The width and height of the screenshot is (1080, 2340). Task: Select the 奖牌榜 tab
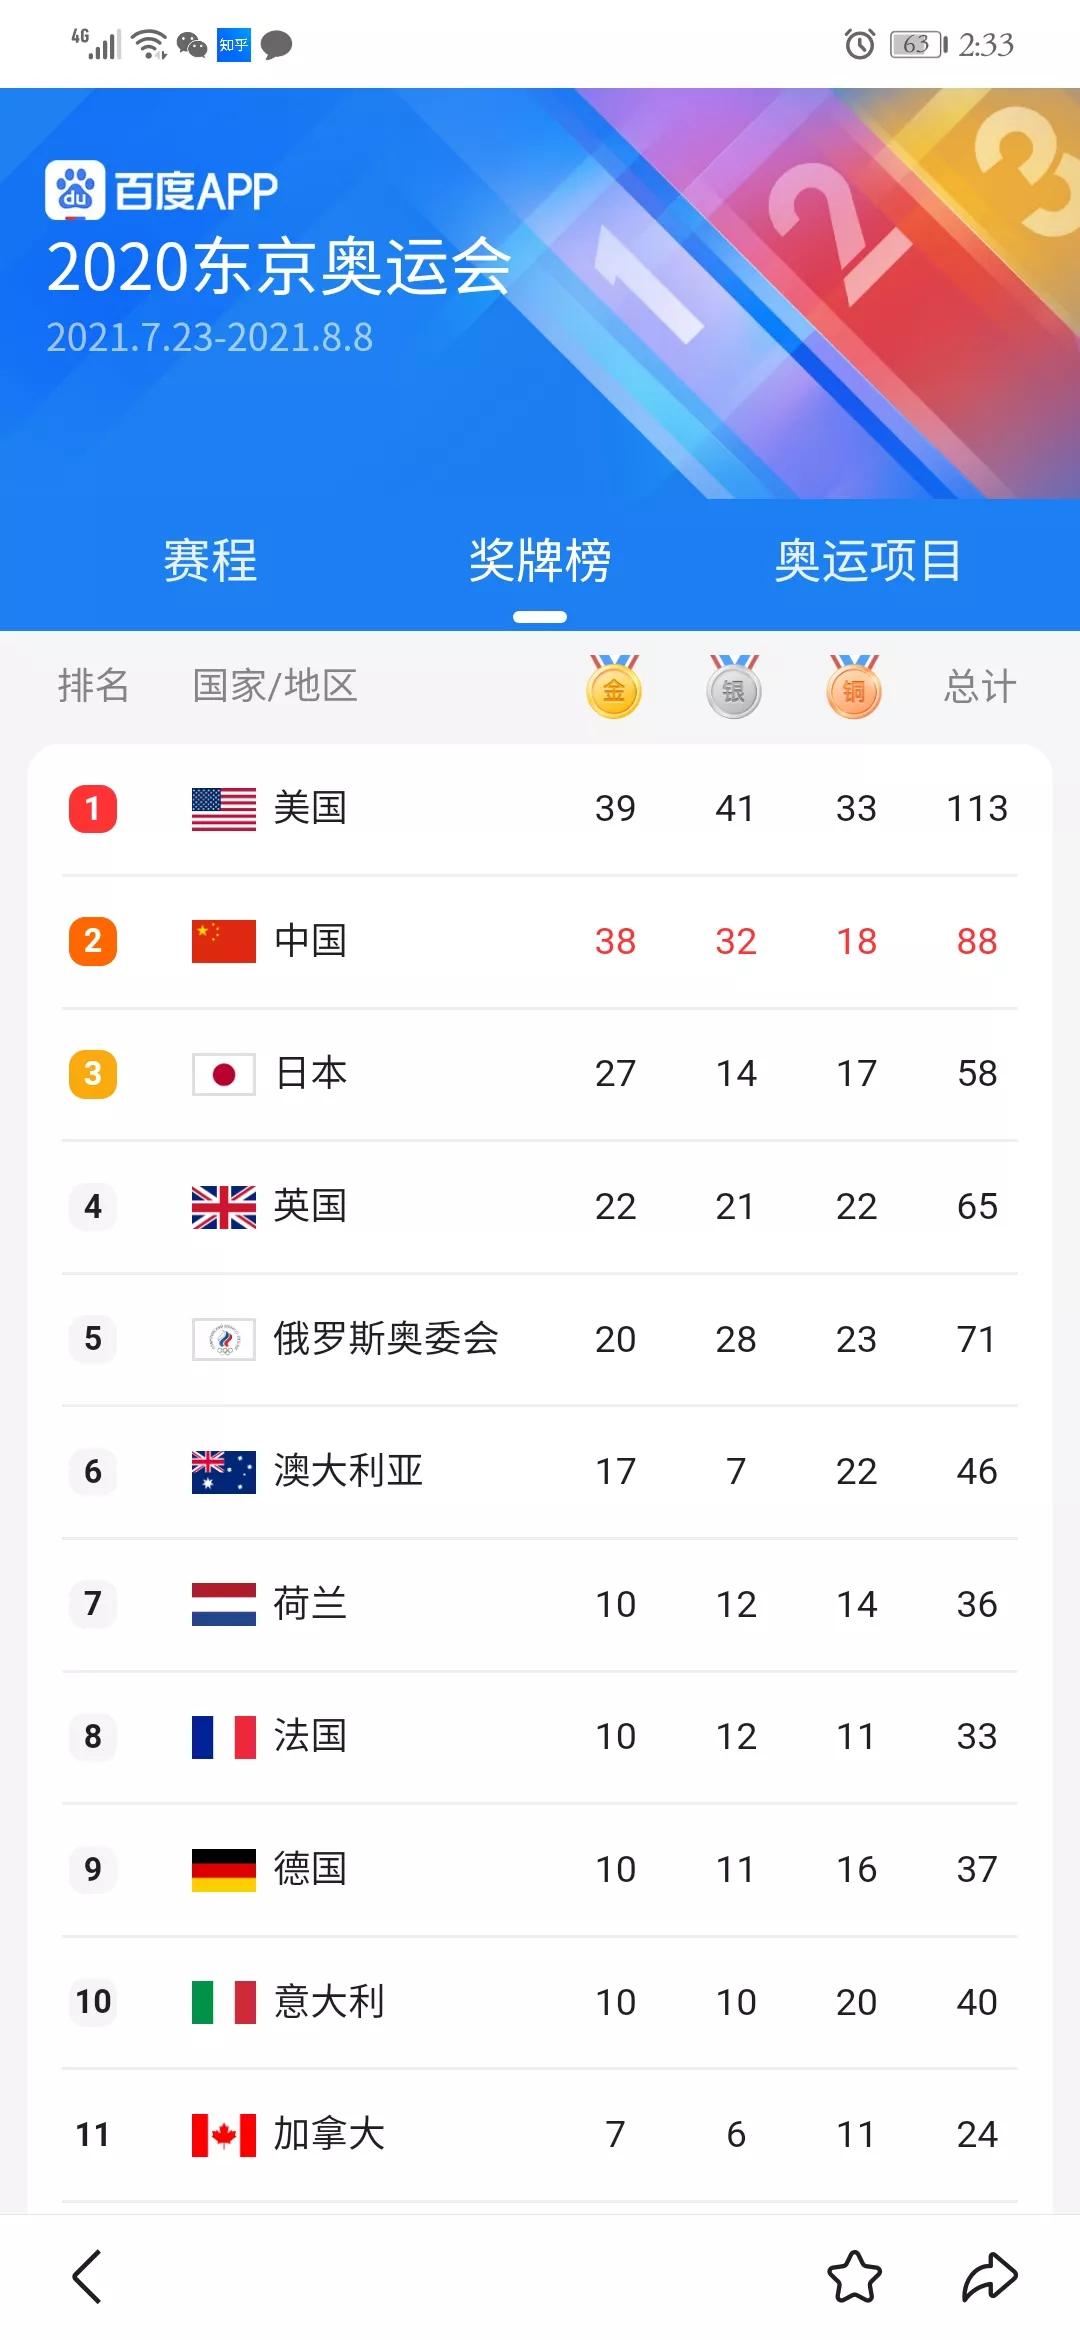pyautogui.click(x=540, y=560)
